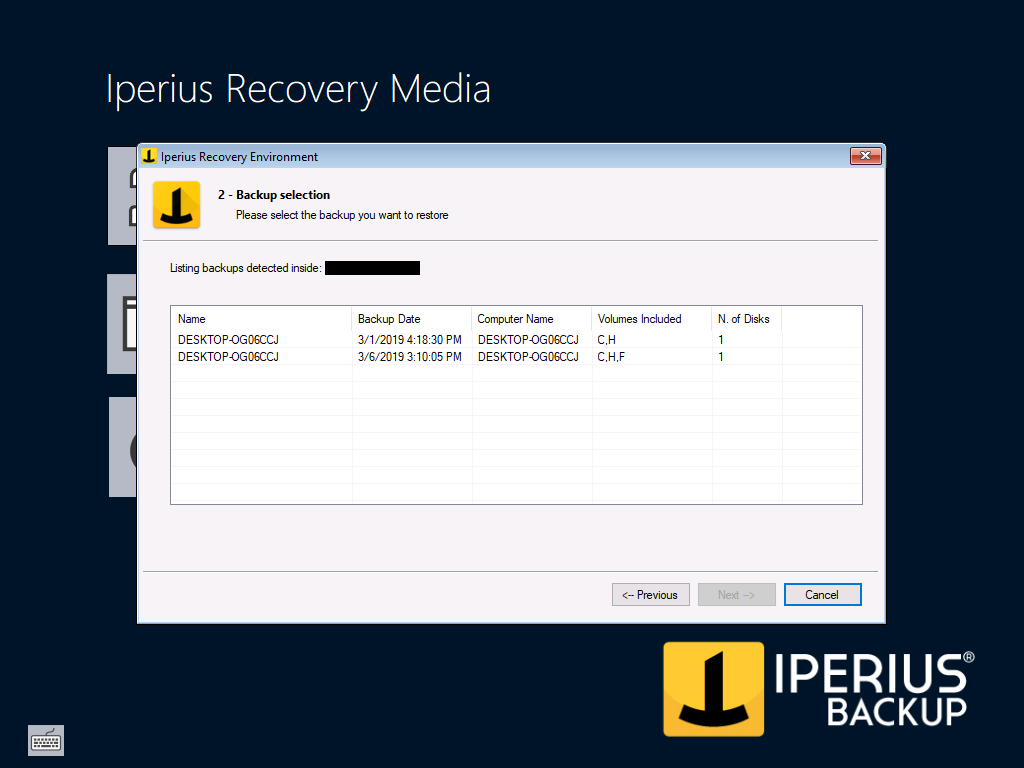Click the Volumes Included column header
The width and height of the screenshot is (1024, 768).
coord(650,318)
